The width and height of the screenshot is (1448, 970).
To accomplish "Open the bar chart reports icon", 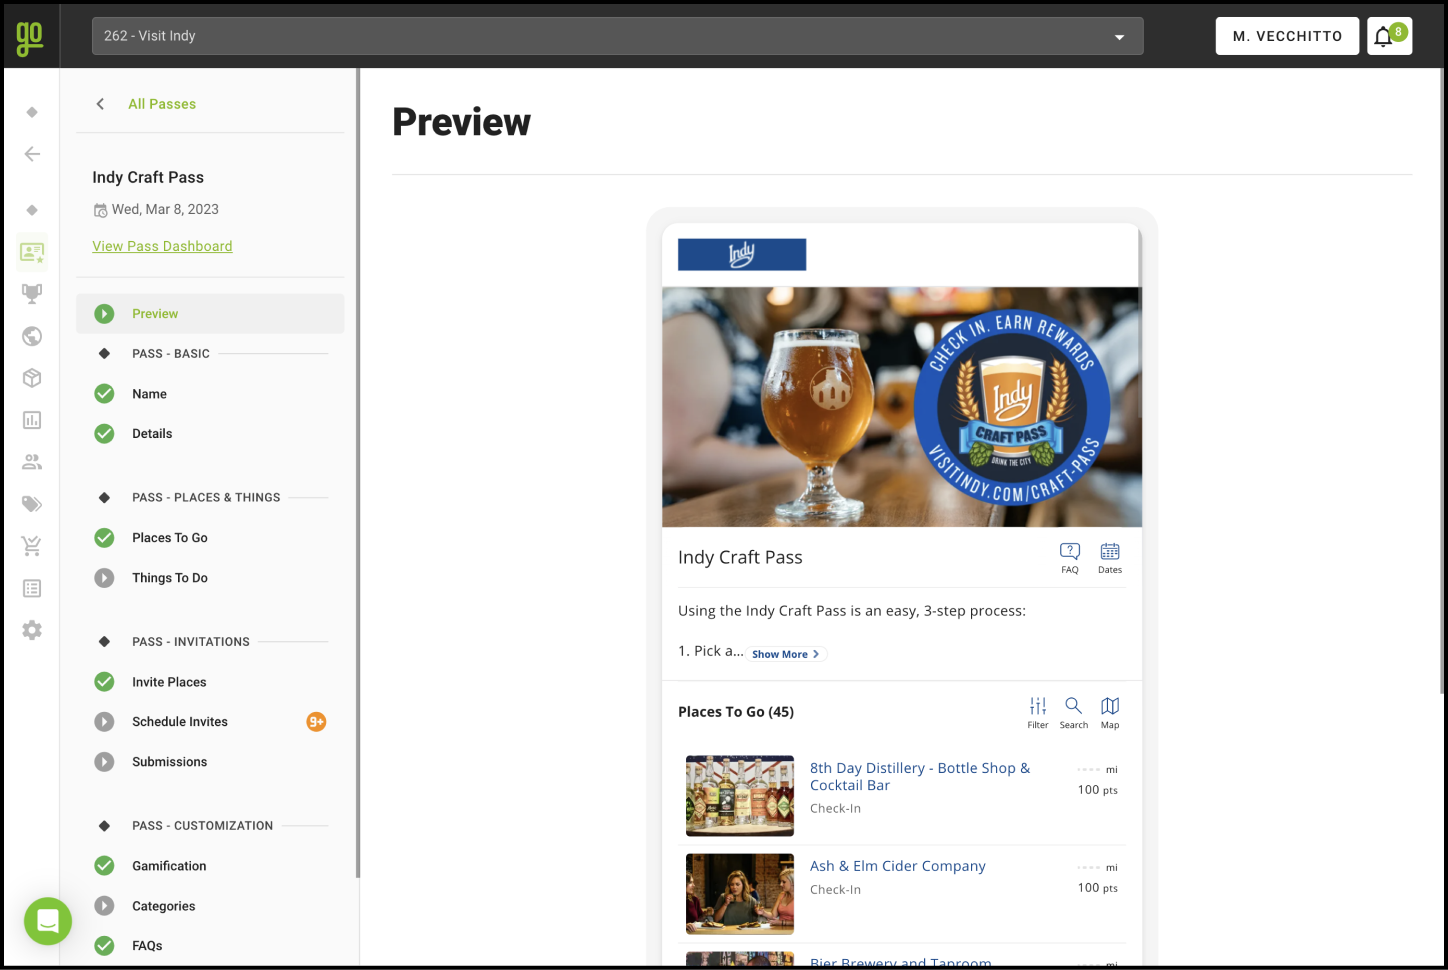I will point(32,420).
